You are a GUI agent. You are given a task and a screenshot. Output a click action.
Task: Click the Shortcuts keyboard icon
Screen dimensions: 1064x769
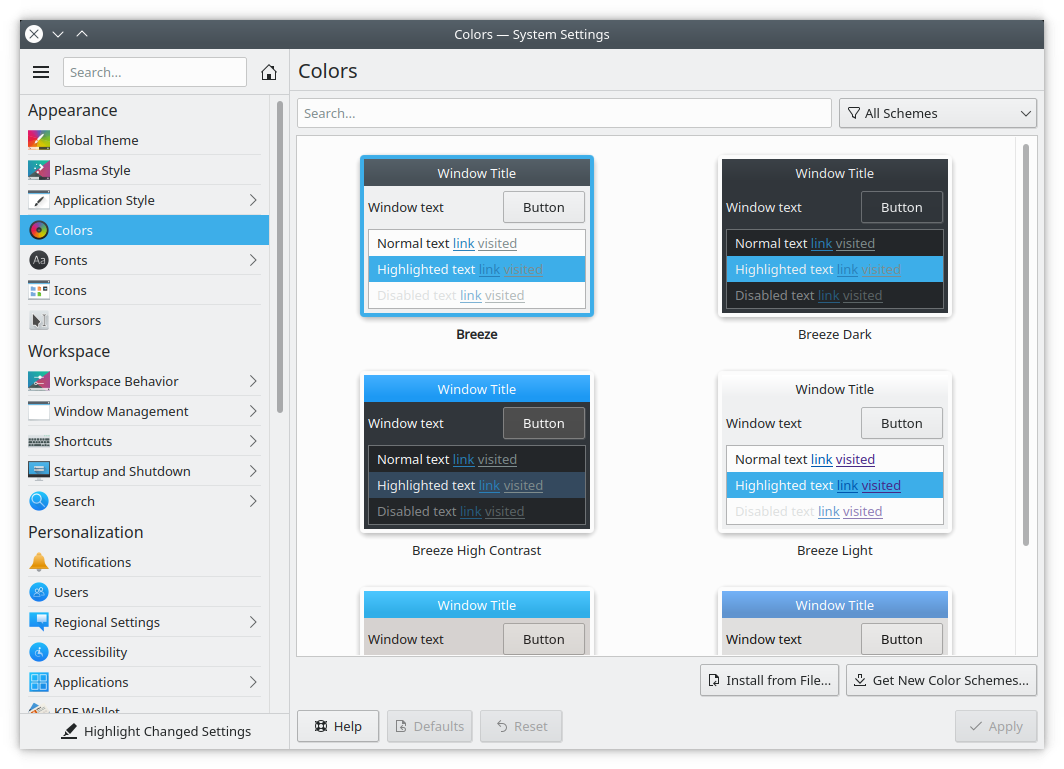[x=39, y=441]
